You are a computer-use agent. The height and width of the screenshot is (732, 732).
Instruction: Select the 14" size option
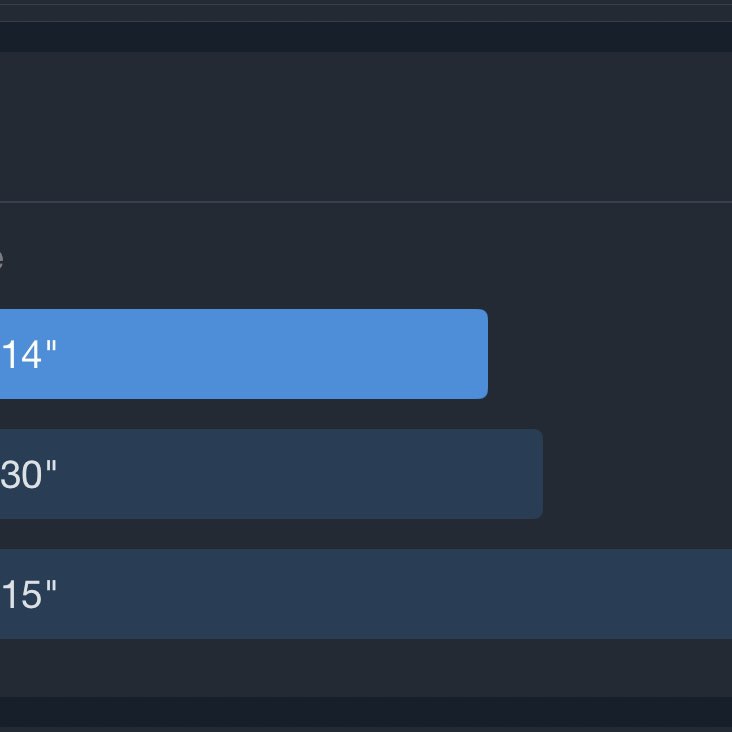[240, 354]
